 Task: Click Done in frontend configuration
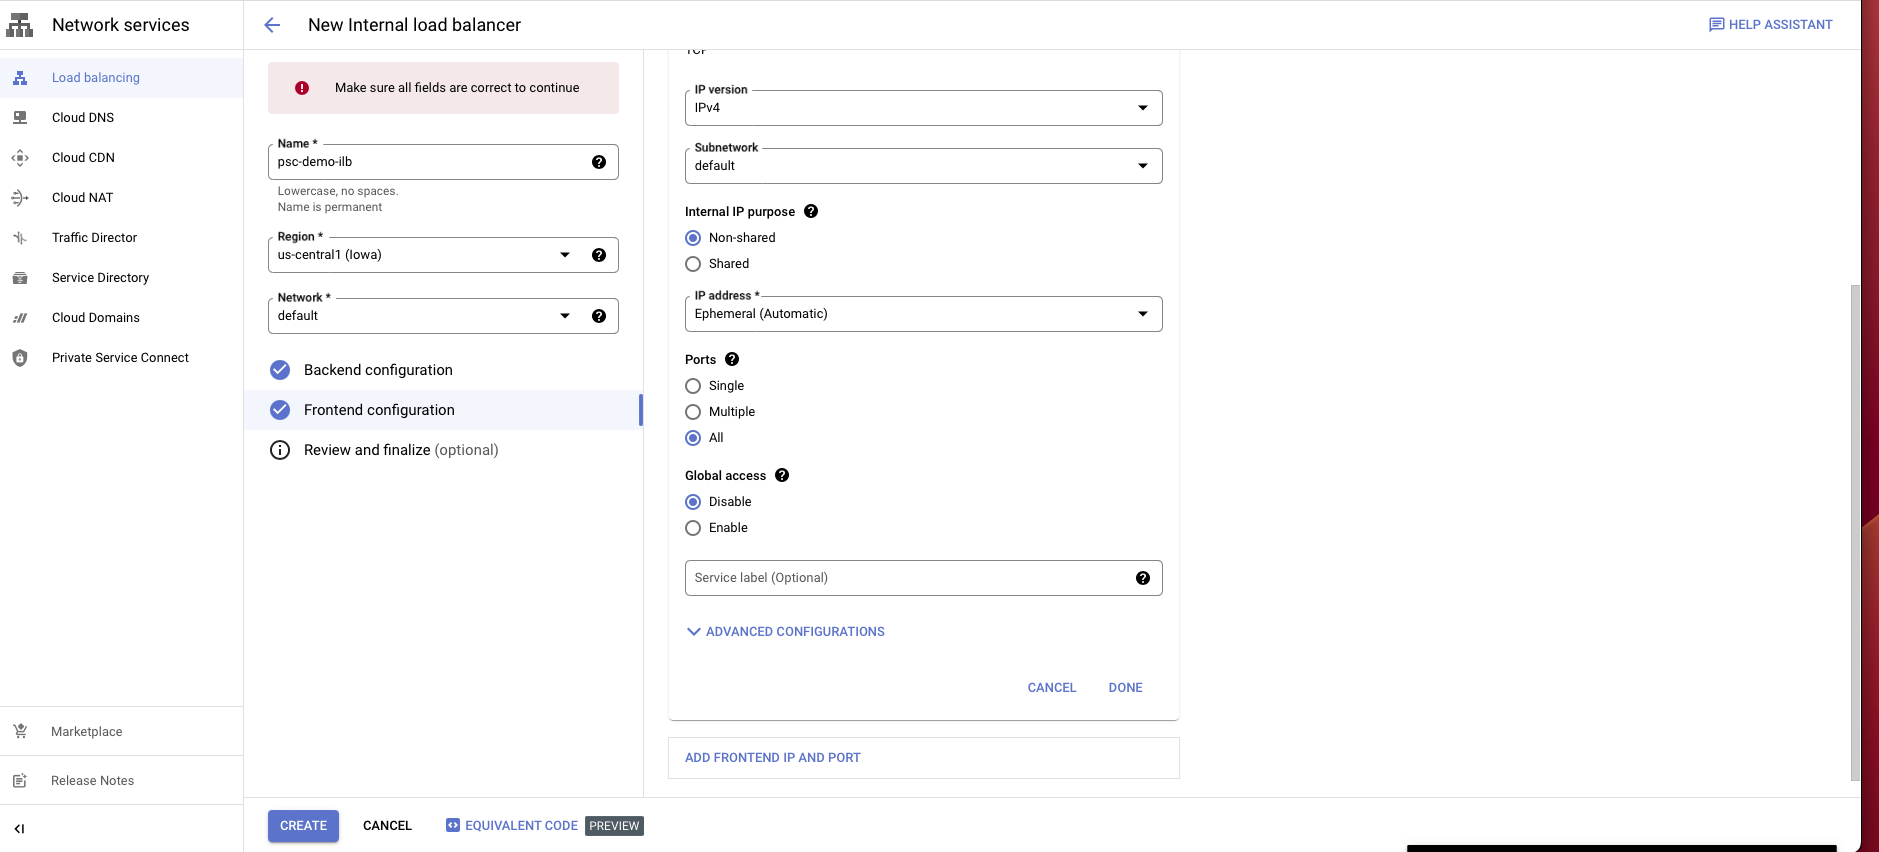pyautogui.click(x=1125, y=688)
